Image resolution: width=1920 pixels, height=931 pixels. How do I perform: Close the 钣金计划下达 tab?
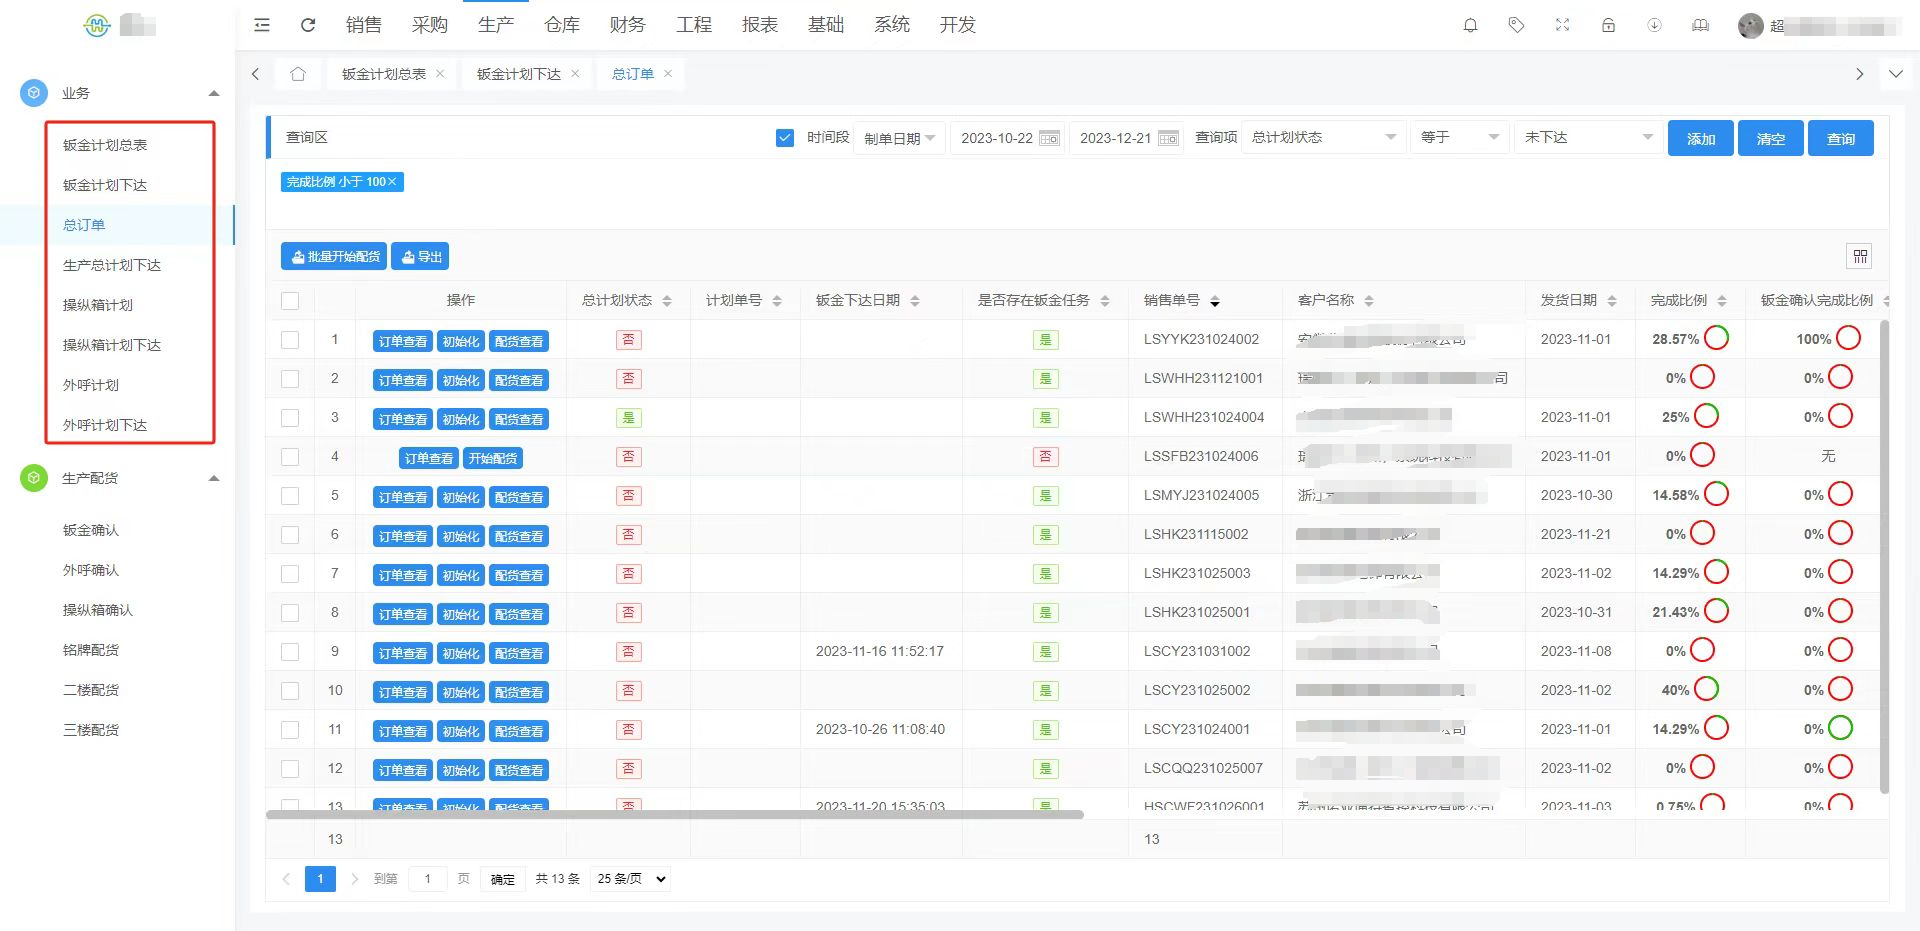575,73
